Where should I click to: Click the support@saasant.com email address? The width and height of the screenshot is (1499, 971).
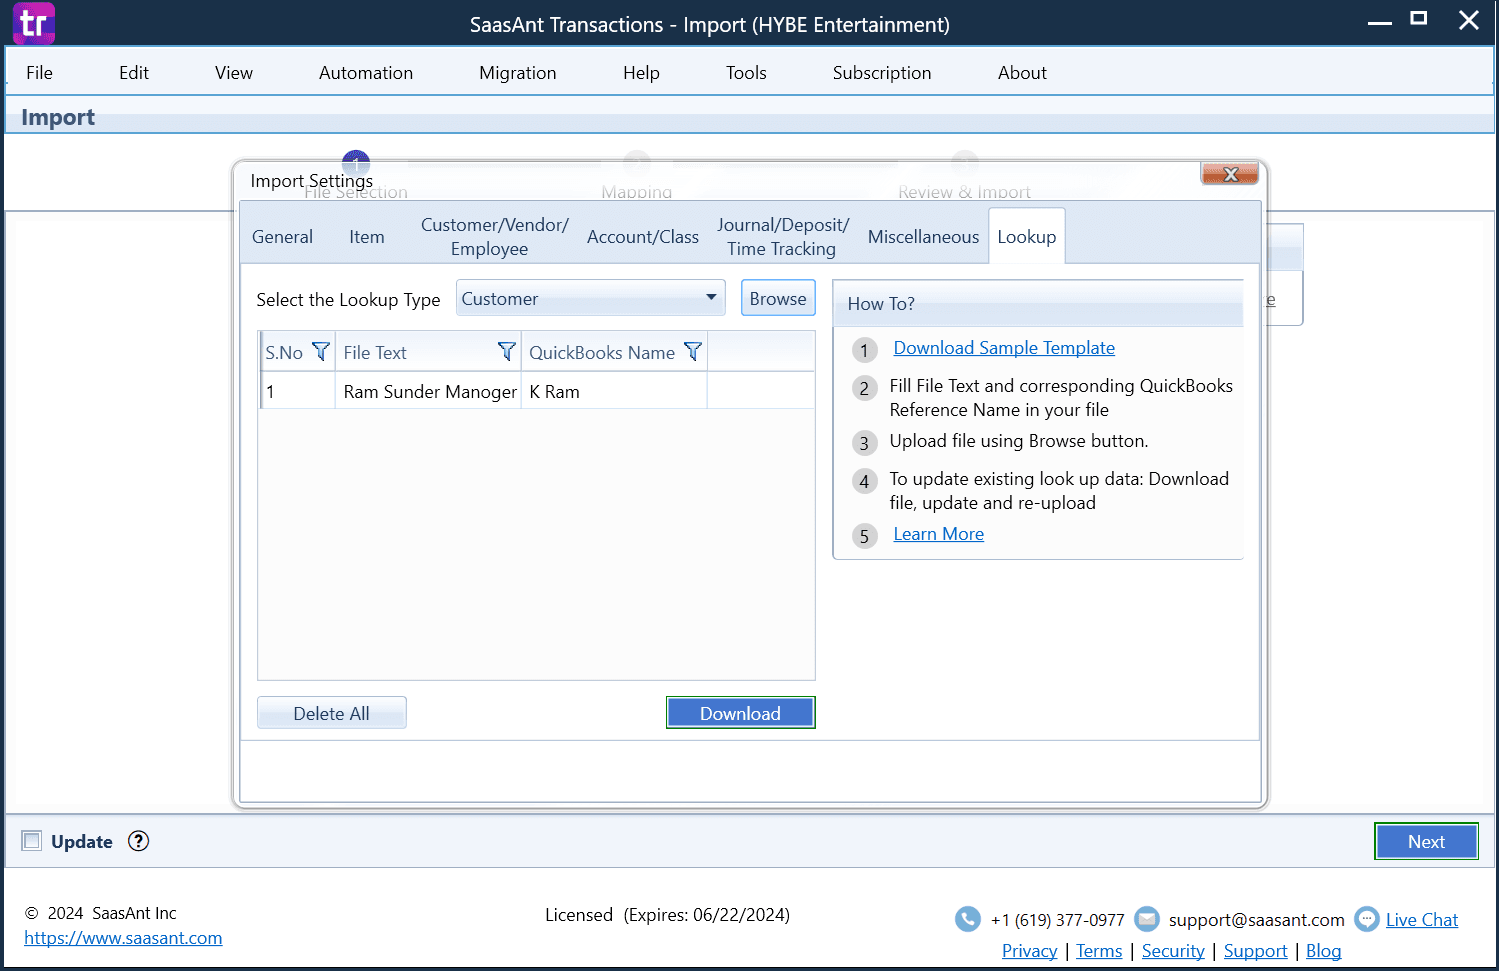[x=1257, y=920]
